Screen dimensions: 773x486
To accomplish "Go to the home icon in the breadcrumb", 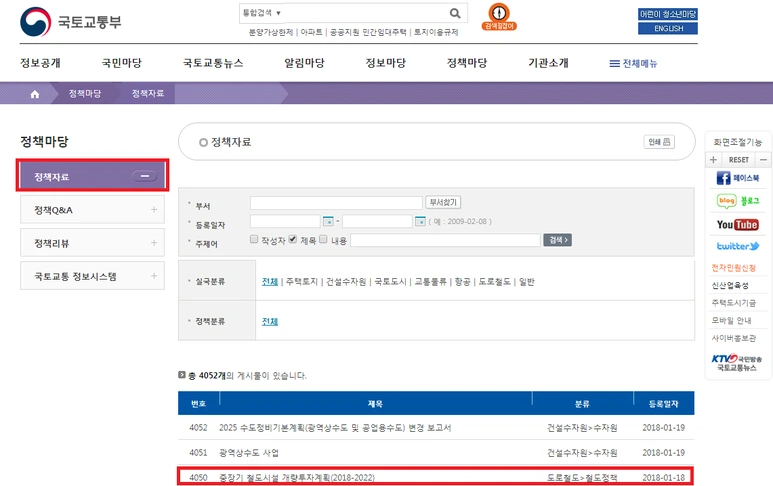I will (x=35, y=94).
